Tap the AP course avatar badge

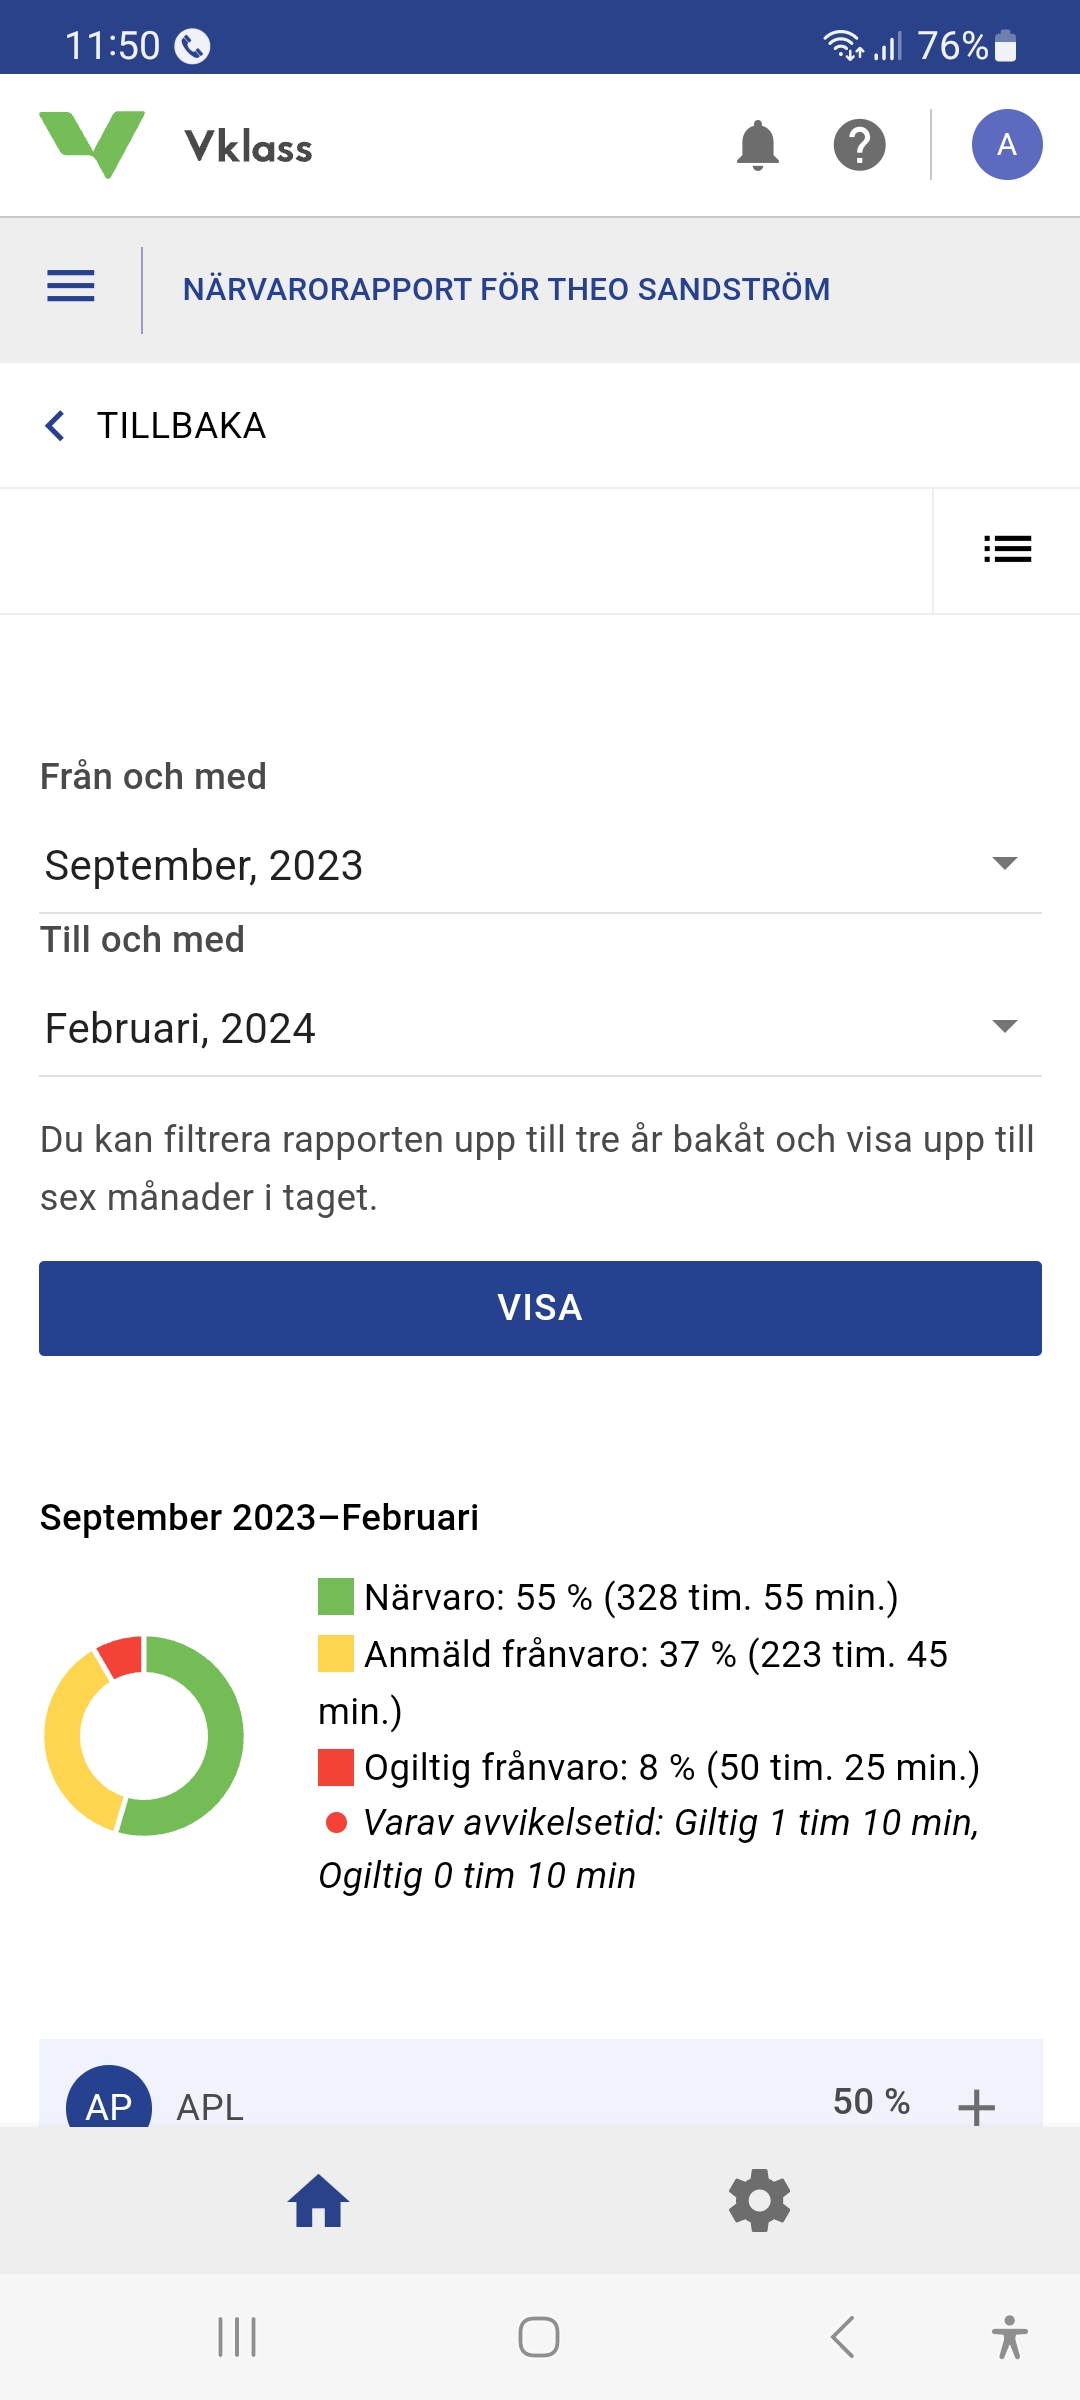coord(109,2100)
